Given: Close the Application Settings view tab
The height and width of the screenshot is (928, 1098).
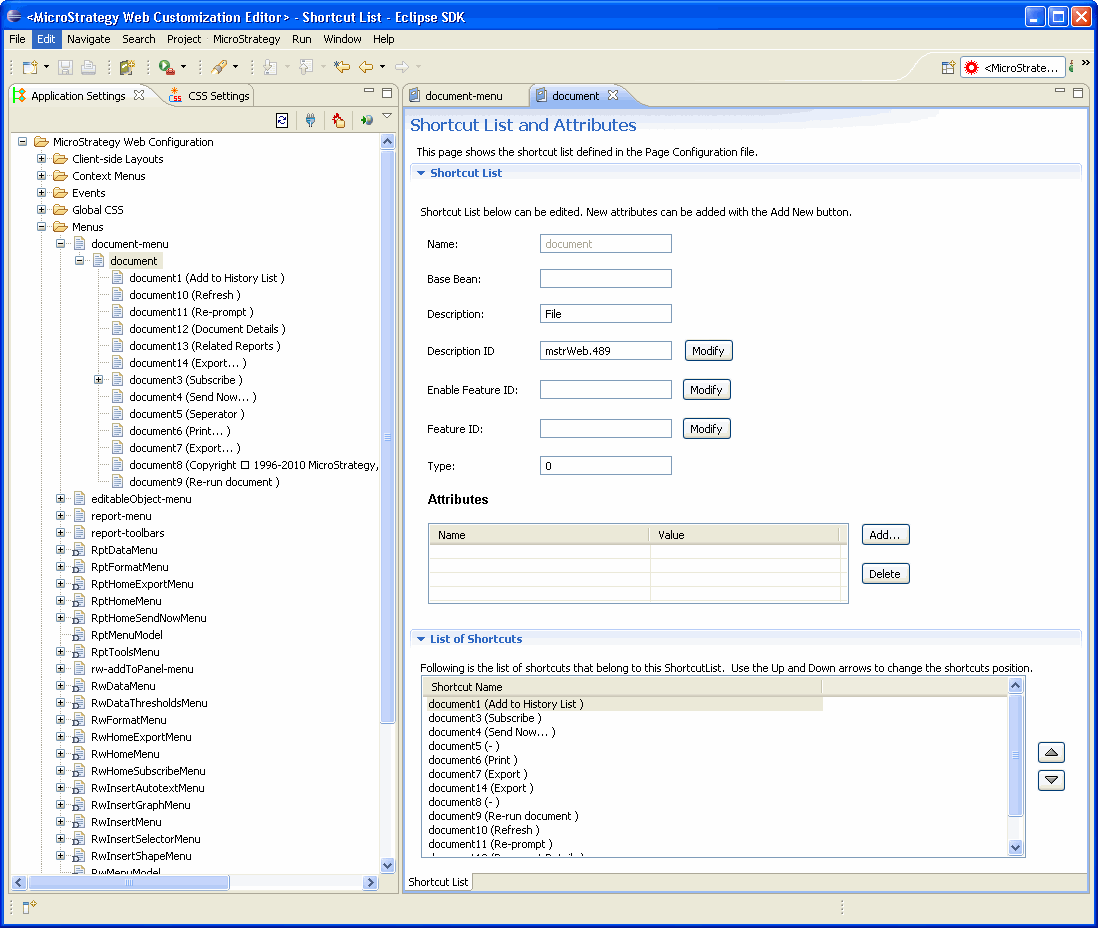Looking at the screenshot, I should 139,95.
